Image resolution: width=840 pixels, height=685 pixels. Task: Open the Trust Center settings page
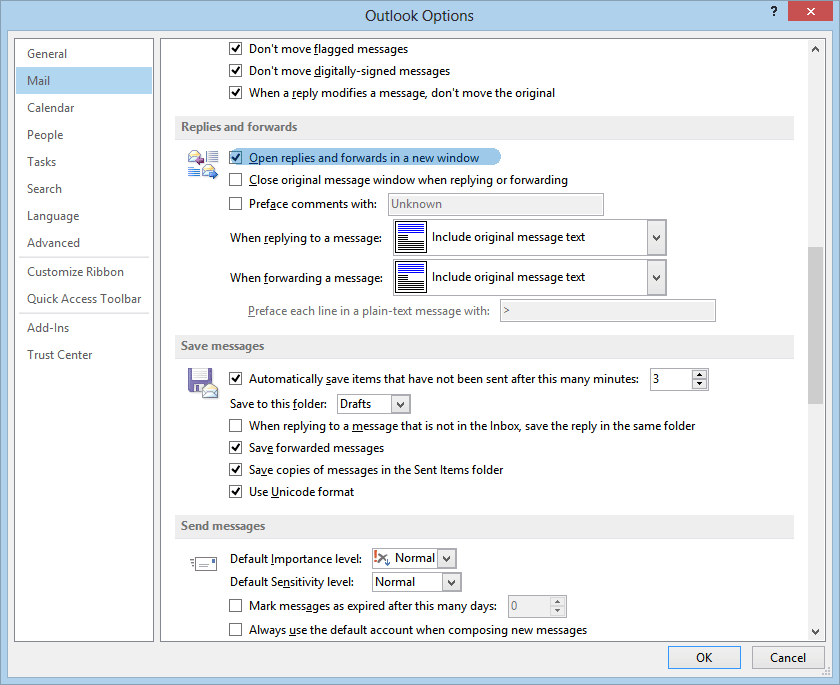[60, 354]
